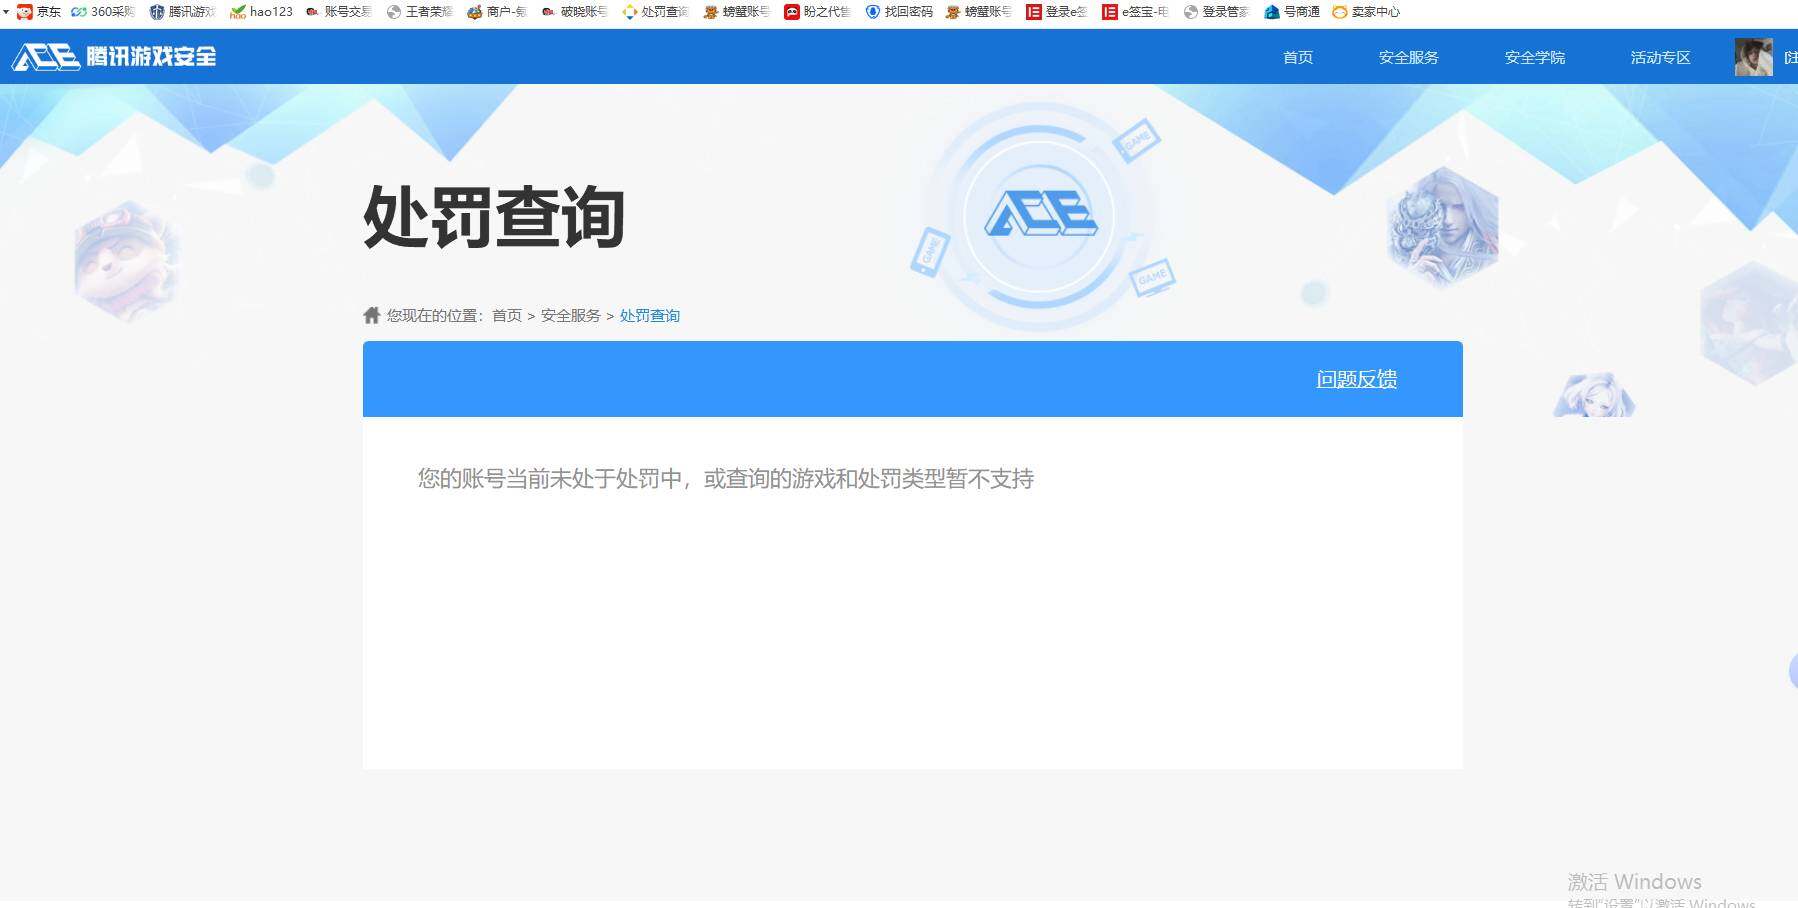Open the 号商通 bookmark

pyautogui.click(x=1294, y=12)
